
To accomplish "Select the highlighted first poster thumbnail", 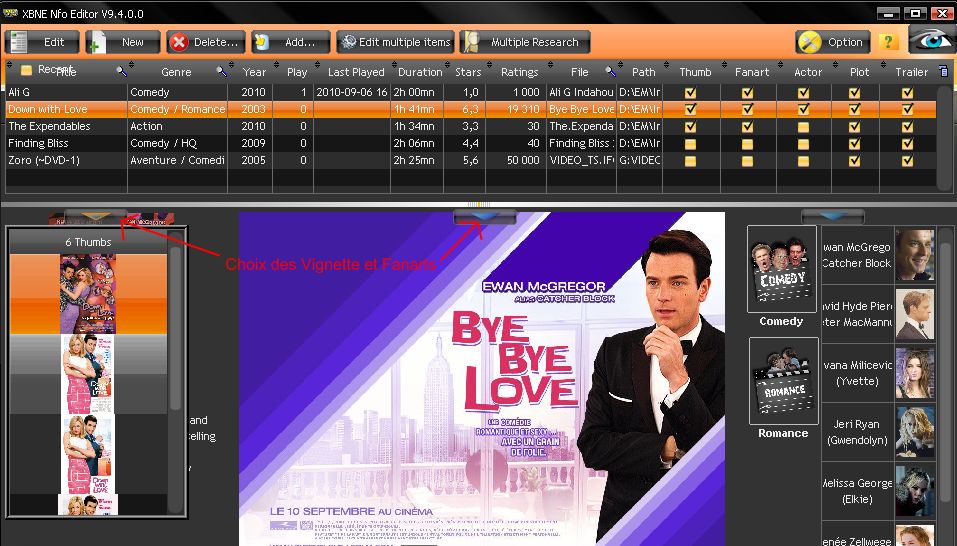I will [88, 294].
